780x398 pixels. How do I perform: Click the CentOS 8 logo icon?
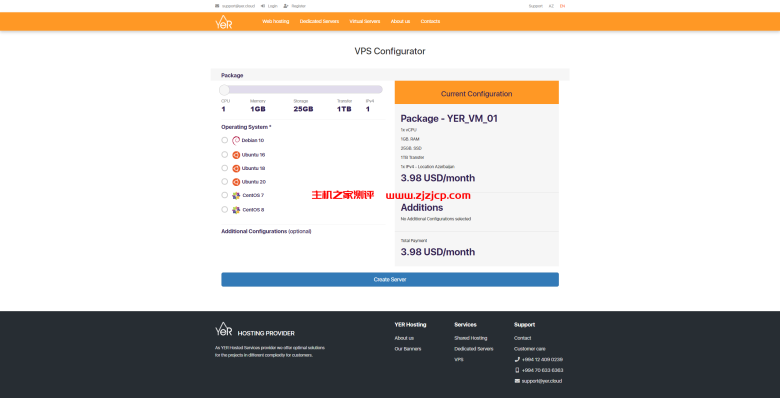(236, 209)
